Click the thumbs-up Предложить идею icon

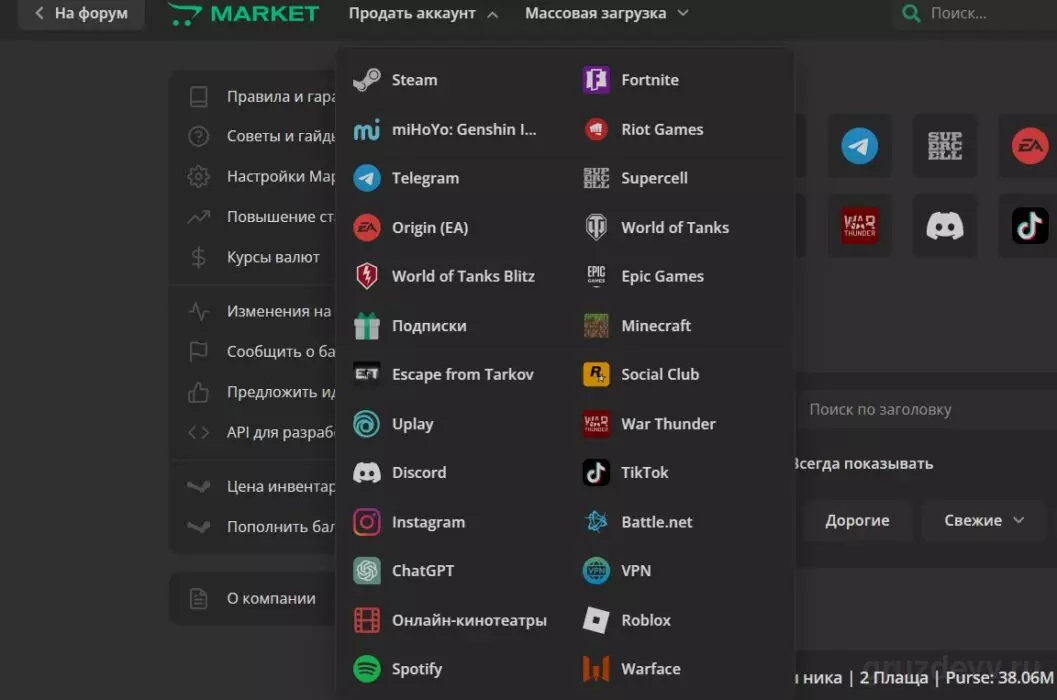(198, 392)
